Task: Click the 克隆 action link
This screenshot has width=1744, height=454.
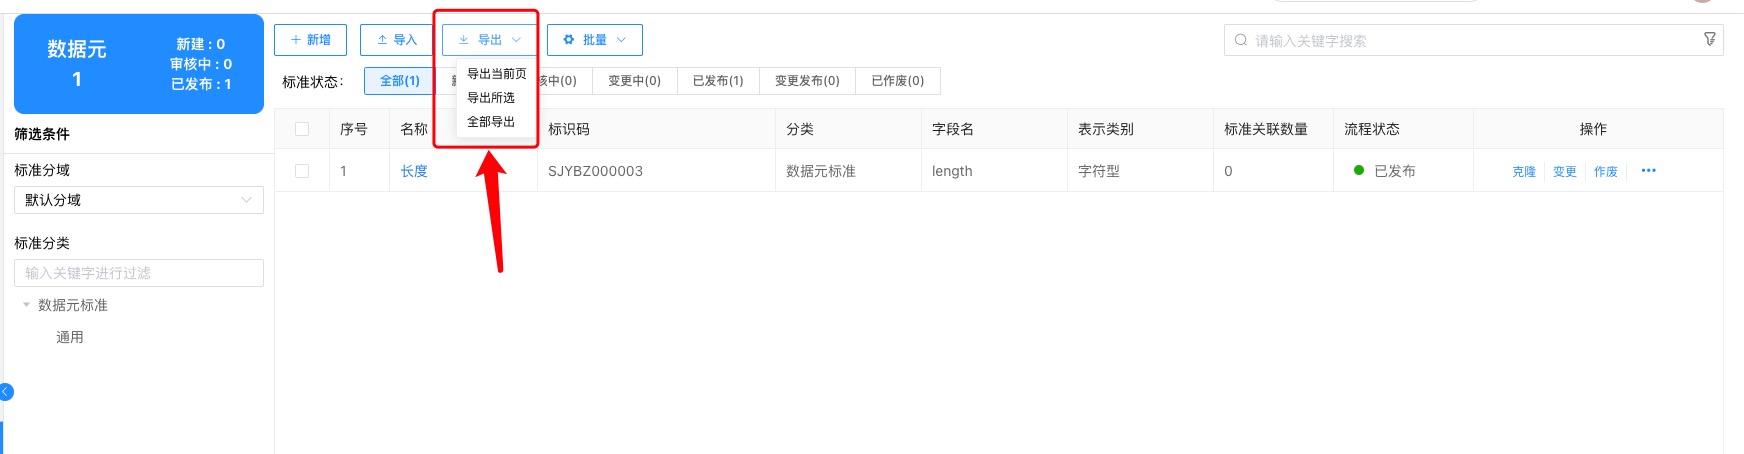Action: [x=1523, y=172]
